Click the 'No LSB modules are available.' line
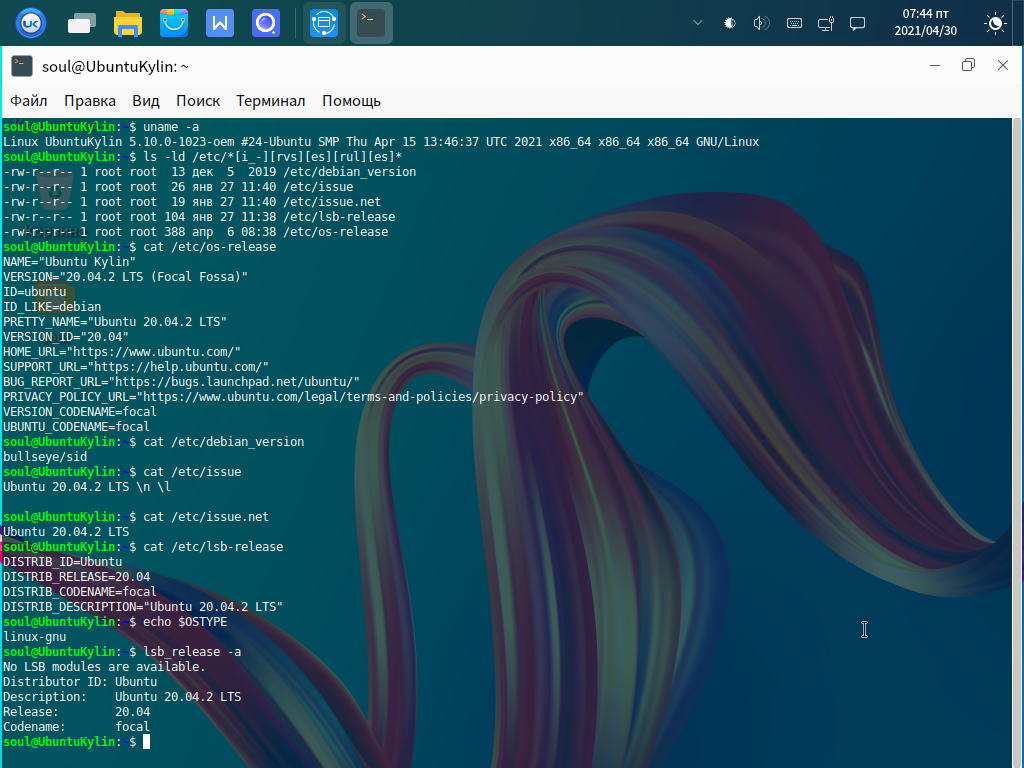The width and height of the screenshot is (1024, 768). [x=104, y=667]
